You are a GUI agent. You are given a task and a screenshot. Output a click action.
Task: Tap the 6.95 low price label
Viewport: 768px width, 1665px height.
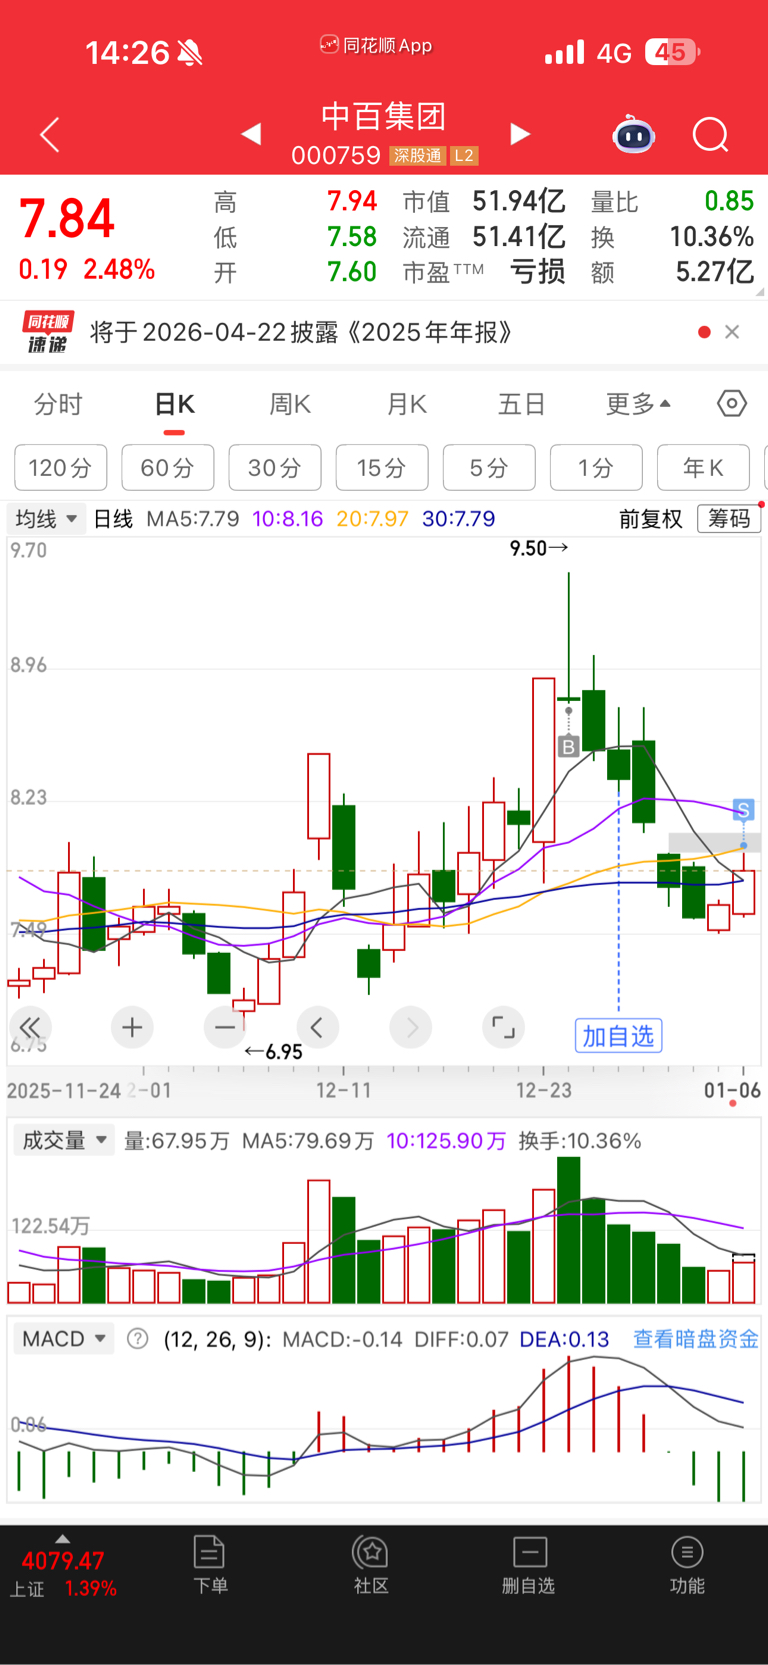pyautogui.click(x=273, y=1052)
